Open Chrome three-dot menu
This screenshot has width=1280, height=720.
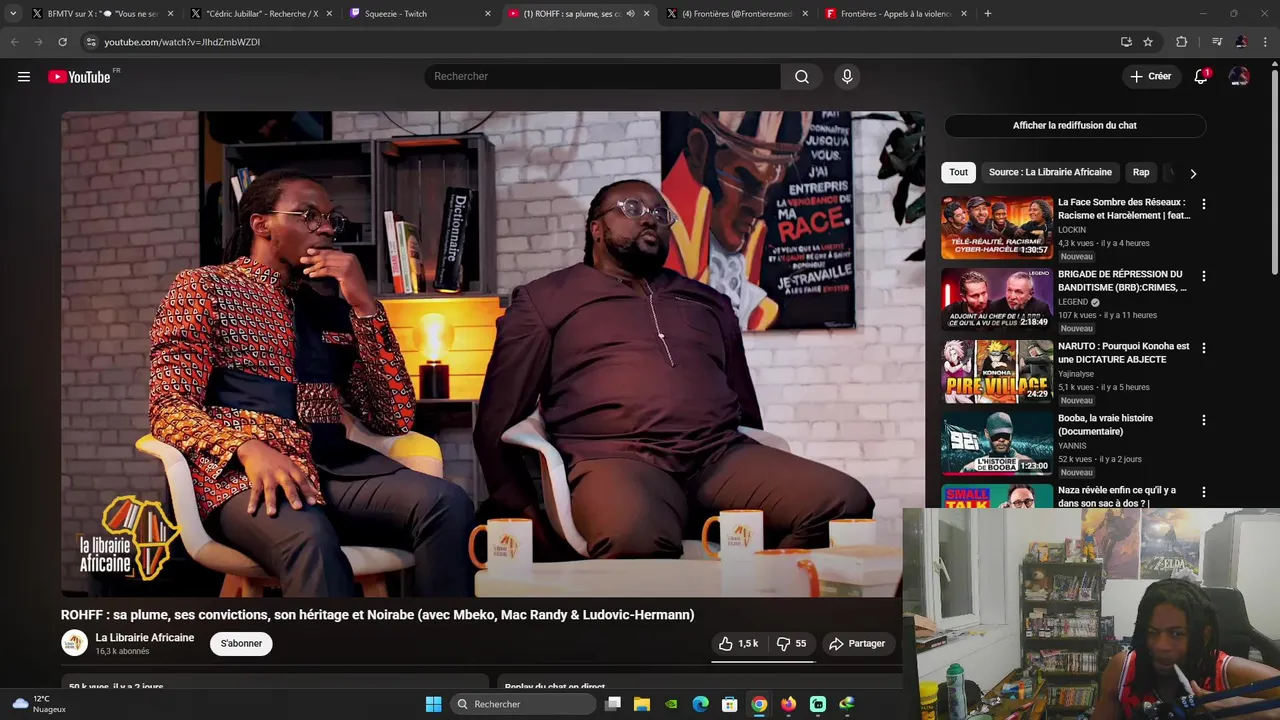[x=1266, y=42]
